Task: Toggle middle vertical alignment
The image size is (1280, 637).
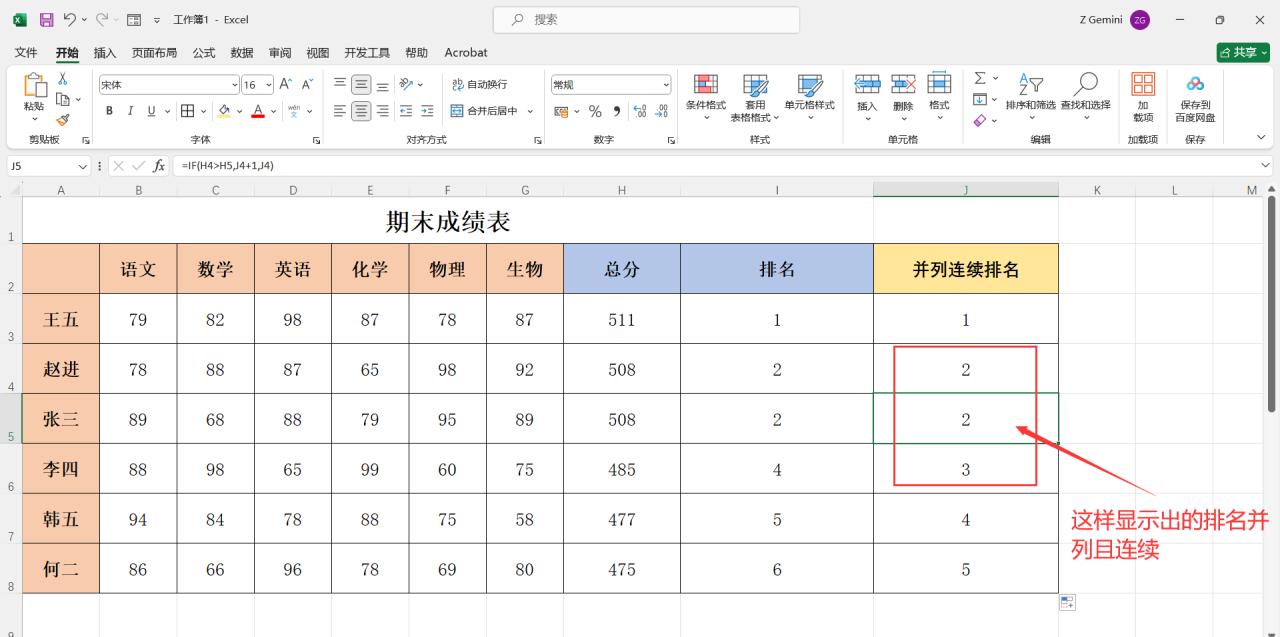Action: (361, 85)
